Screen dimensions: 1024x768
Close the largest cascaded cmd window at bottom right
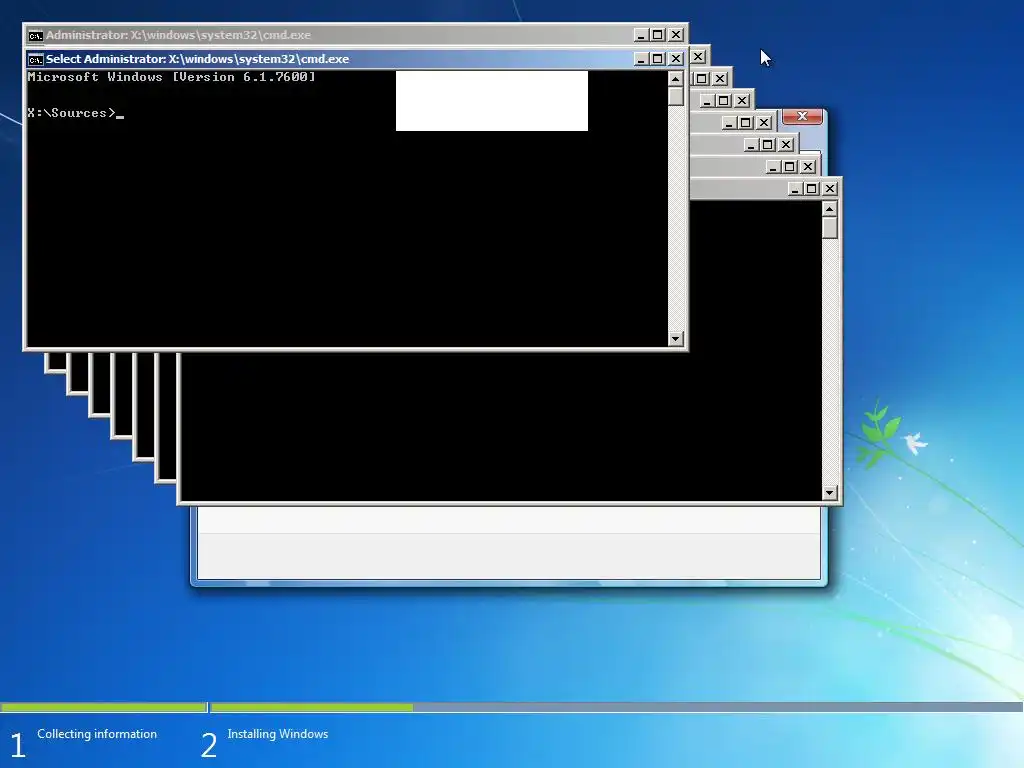coord(830,189)
